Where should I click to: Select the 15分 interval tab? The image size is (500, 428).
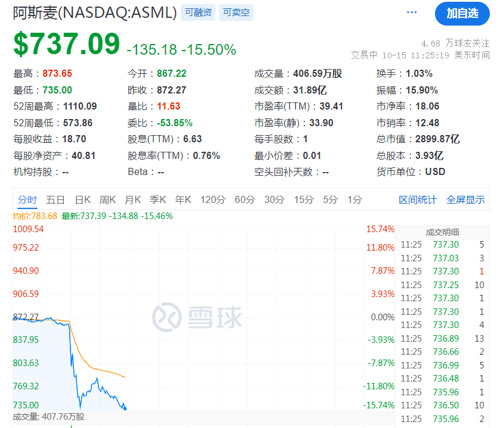pyautogui.click(x=304, y=200)
